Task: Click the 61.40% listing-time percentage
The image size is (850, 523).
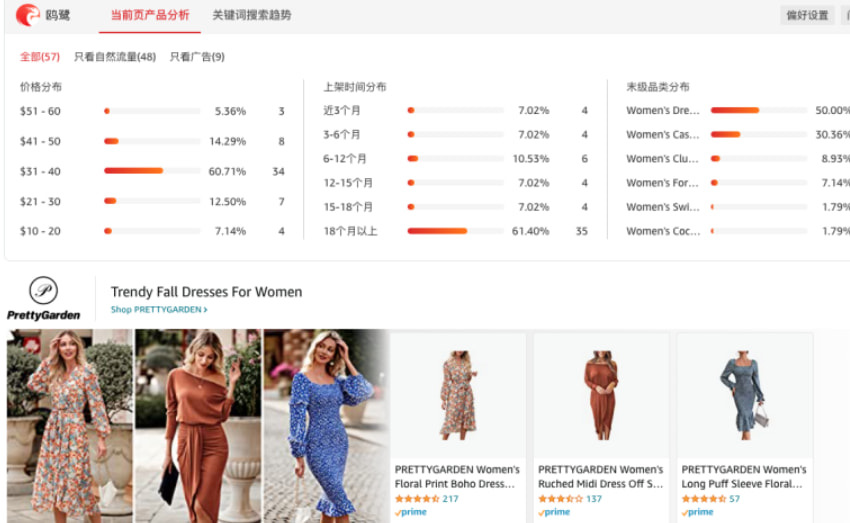Action: (530, 231)
